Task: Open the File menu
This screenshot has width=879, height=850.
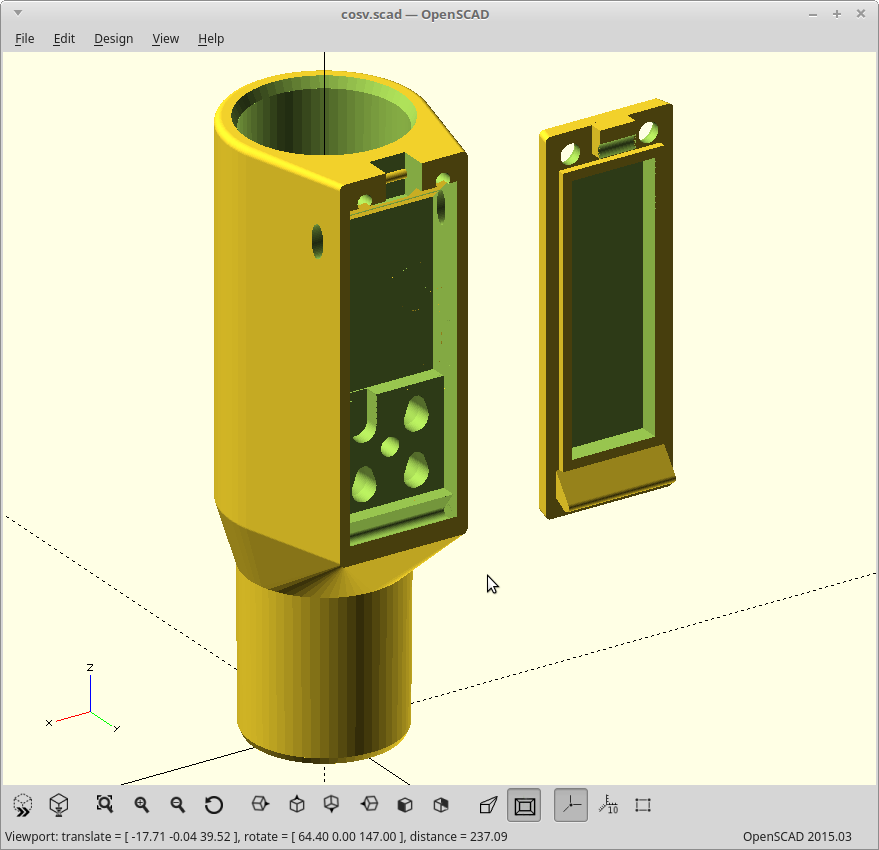Action: tap(25, 38)
